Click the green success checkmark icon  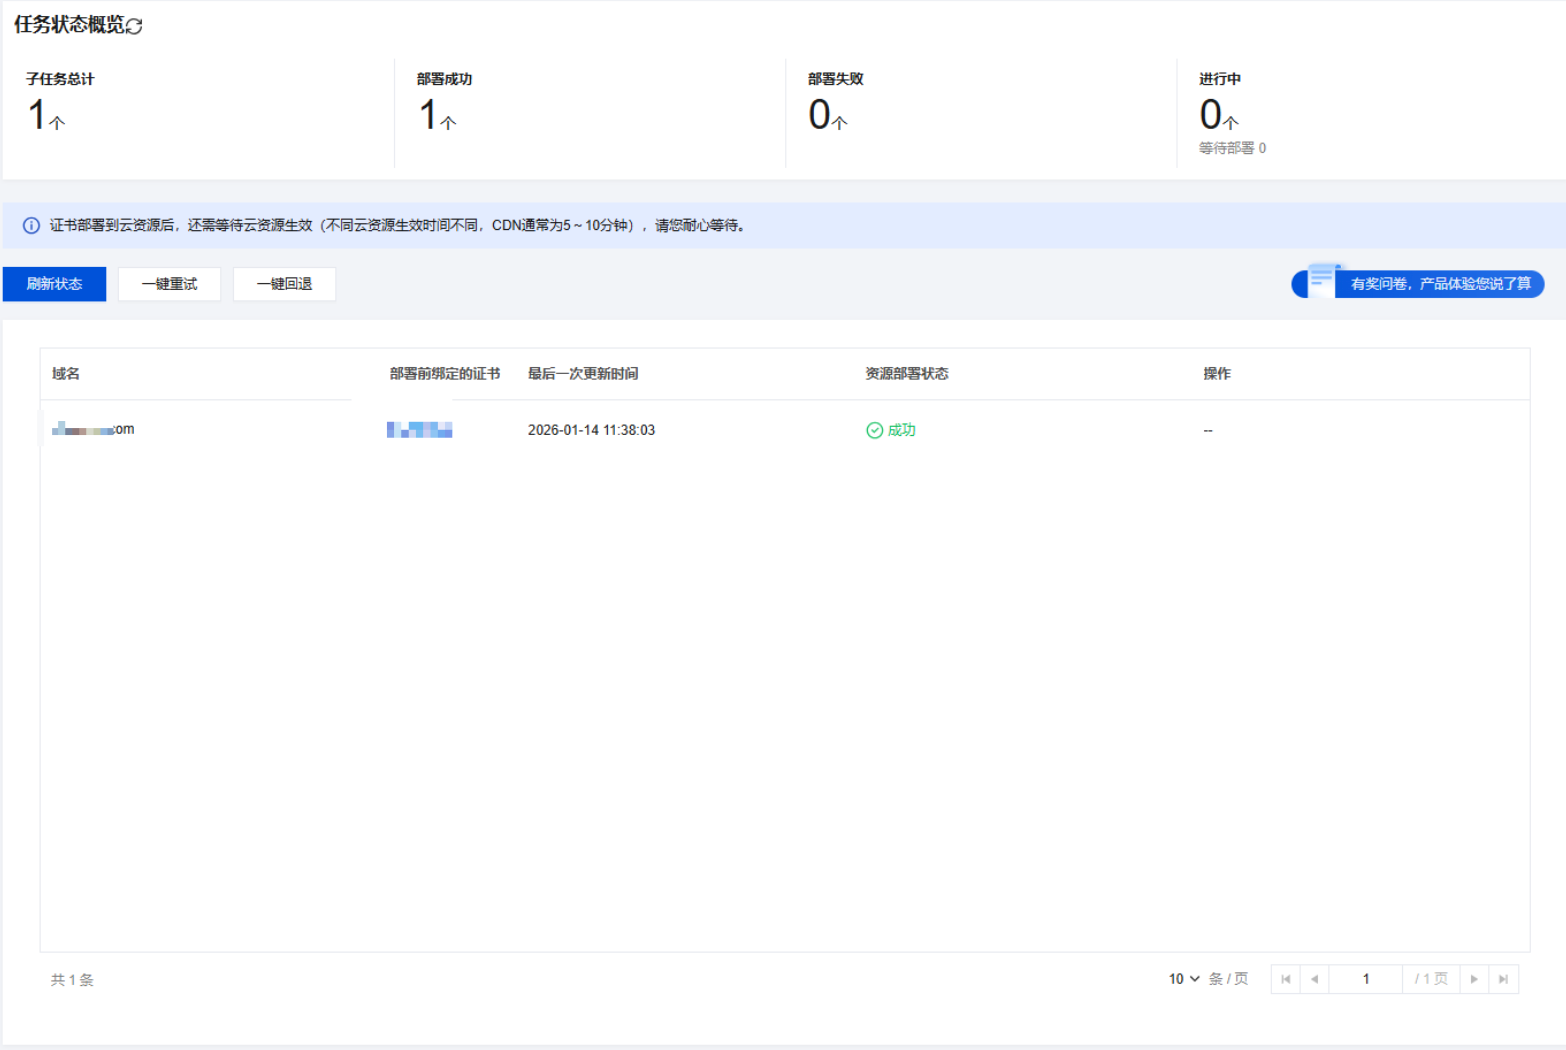click(874, 430)
